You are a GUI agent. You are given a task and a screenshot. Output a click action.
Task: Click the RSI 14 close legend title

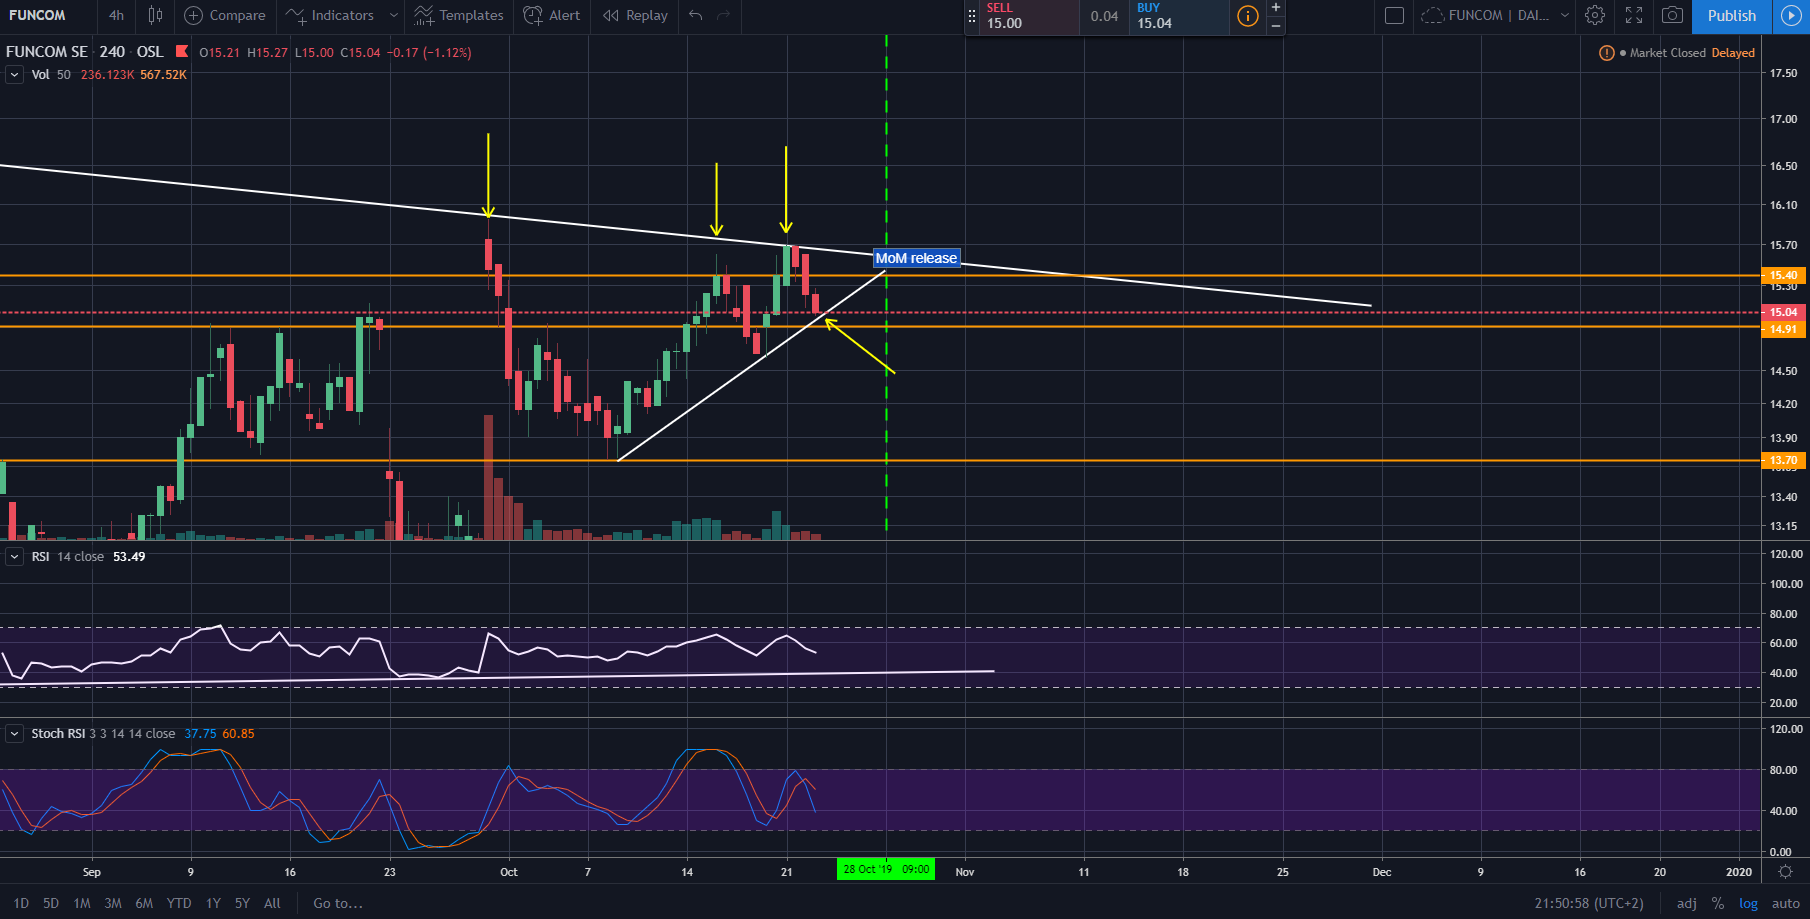[67, 557]
